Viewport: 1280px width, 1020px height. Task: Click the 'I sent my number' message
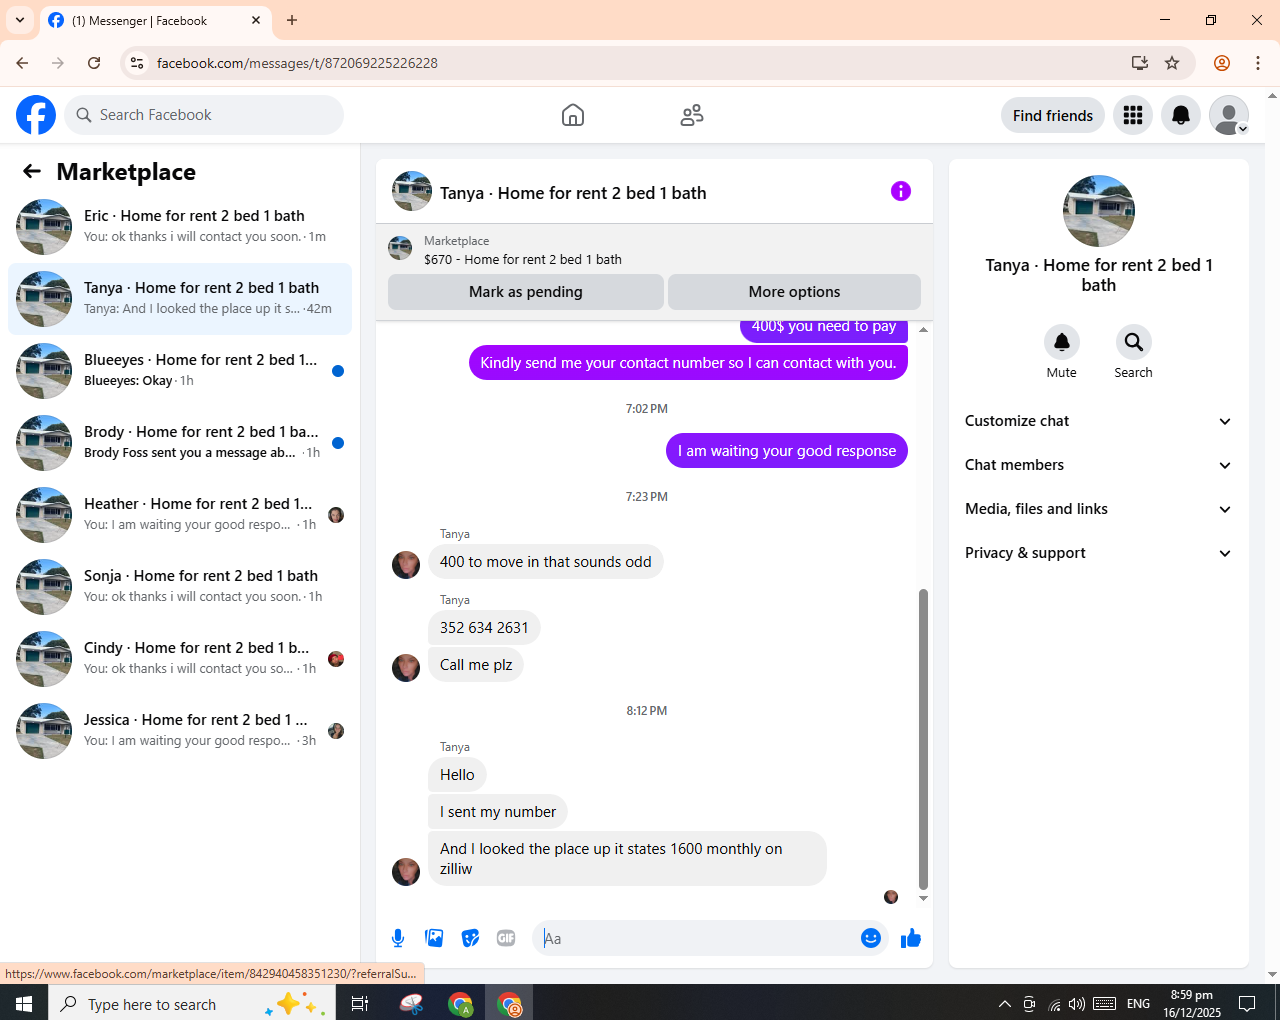click(498, 812)
